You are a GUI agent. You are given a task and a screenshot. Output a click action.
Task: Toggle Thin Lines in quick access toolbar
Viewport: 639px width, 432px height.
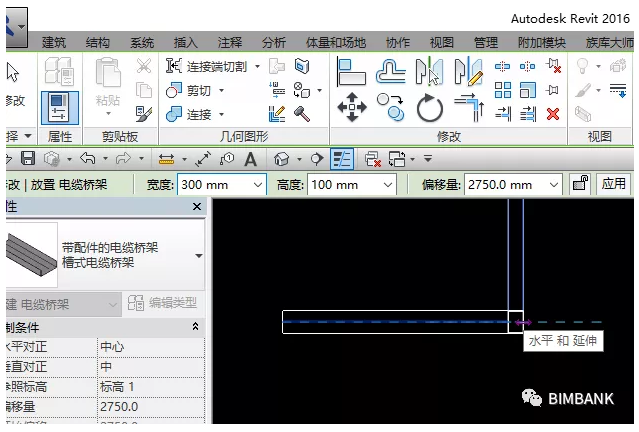coord(342,159)
